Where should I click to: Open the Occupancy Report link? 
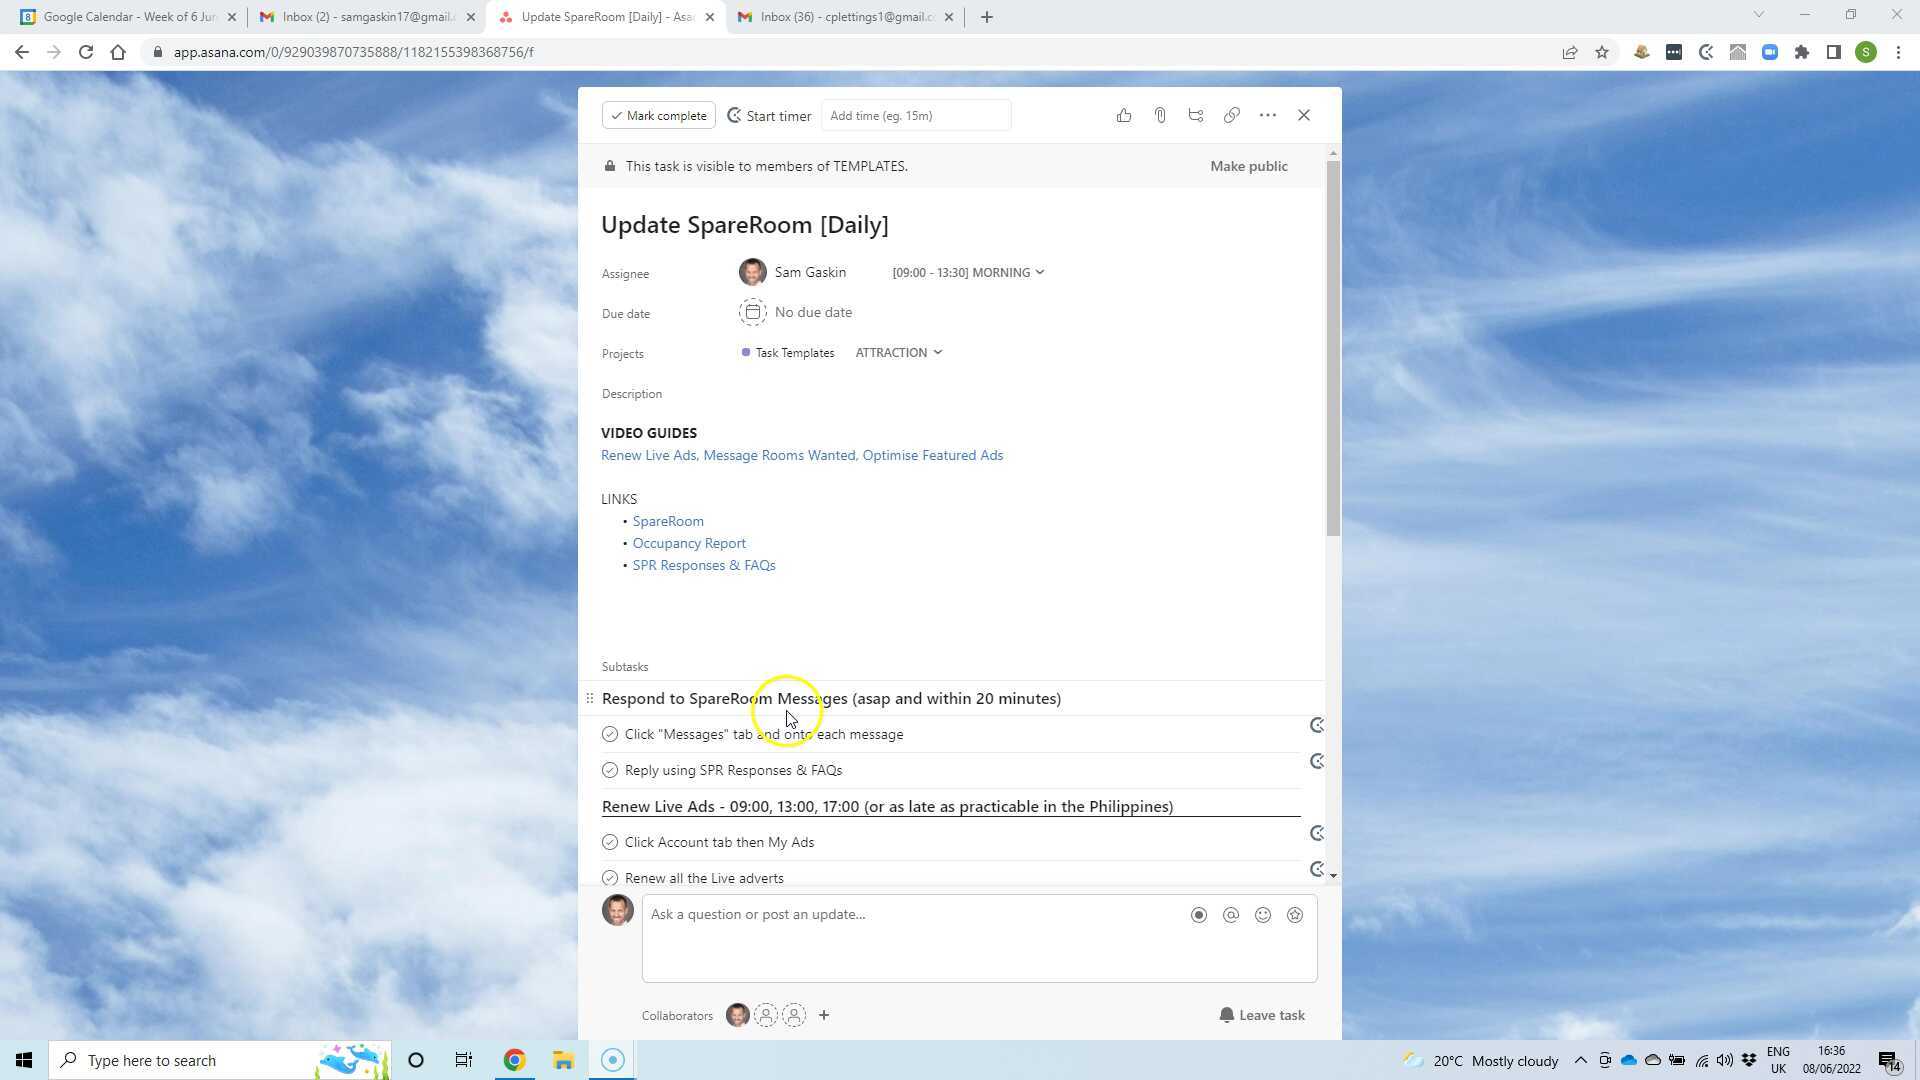pos(689,543)
